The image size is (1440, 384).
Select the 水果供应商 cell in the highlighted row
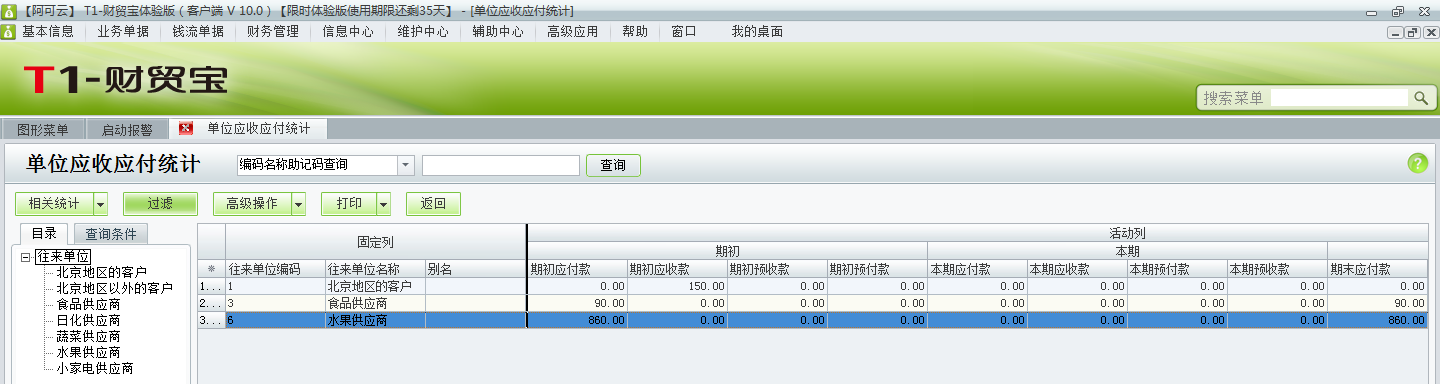click(375, 320)
